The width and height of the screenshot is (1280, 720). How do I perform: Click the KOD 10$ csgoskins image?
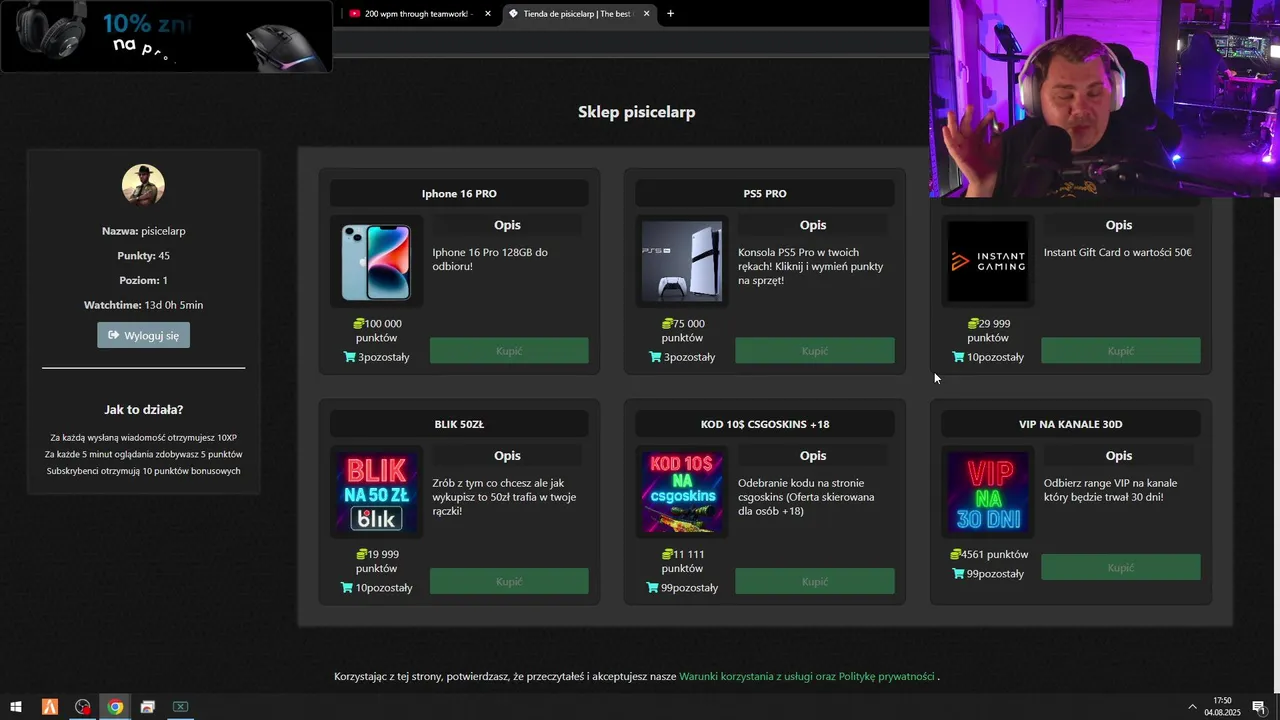pyautogui.click(x=681, y=493)
